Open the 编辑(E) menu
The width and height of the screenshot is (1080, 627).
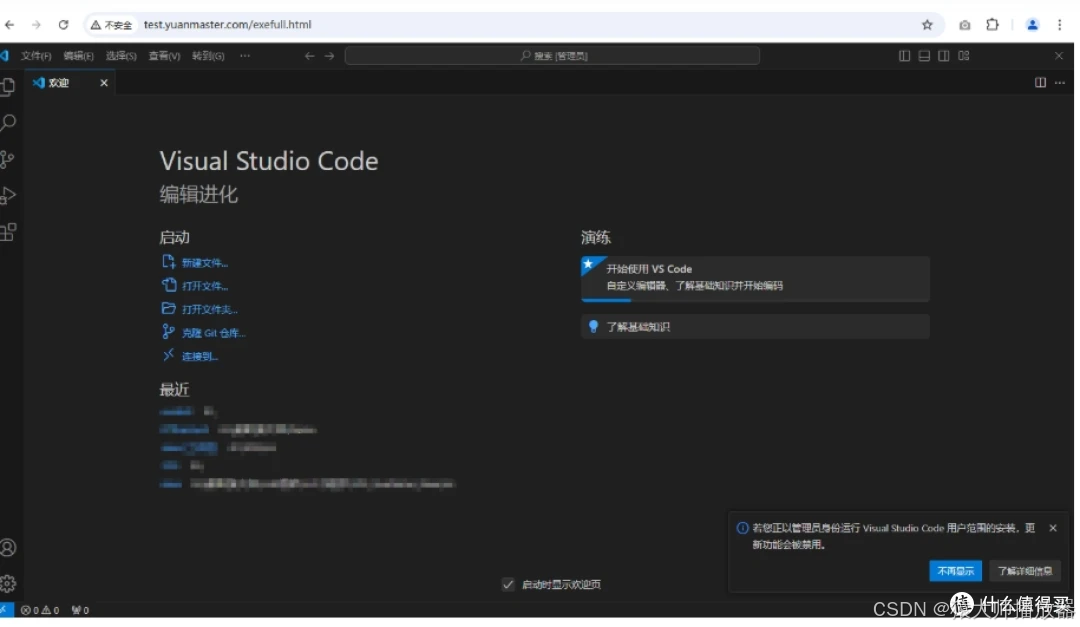point(79,56)
